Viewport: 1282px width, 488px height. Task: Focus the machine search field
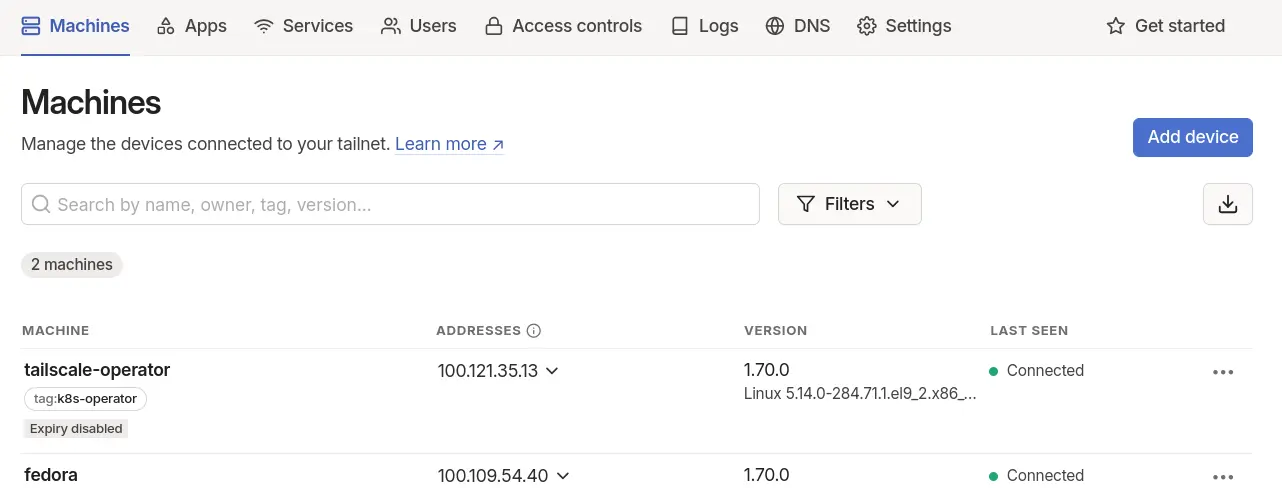pyautogui.click(x=390, y=204)
